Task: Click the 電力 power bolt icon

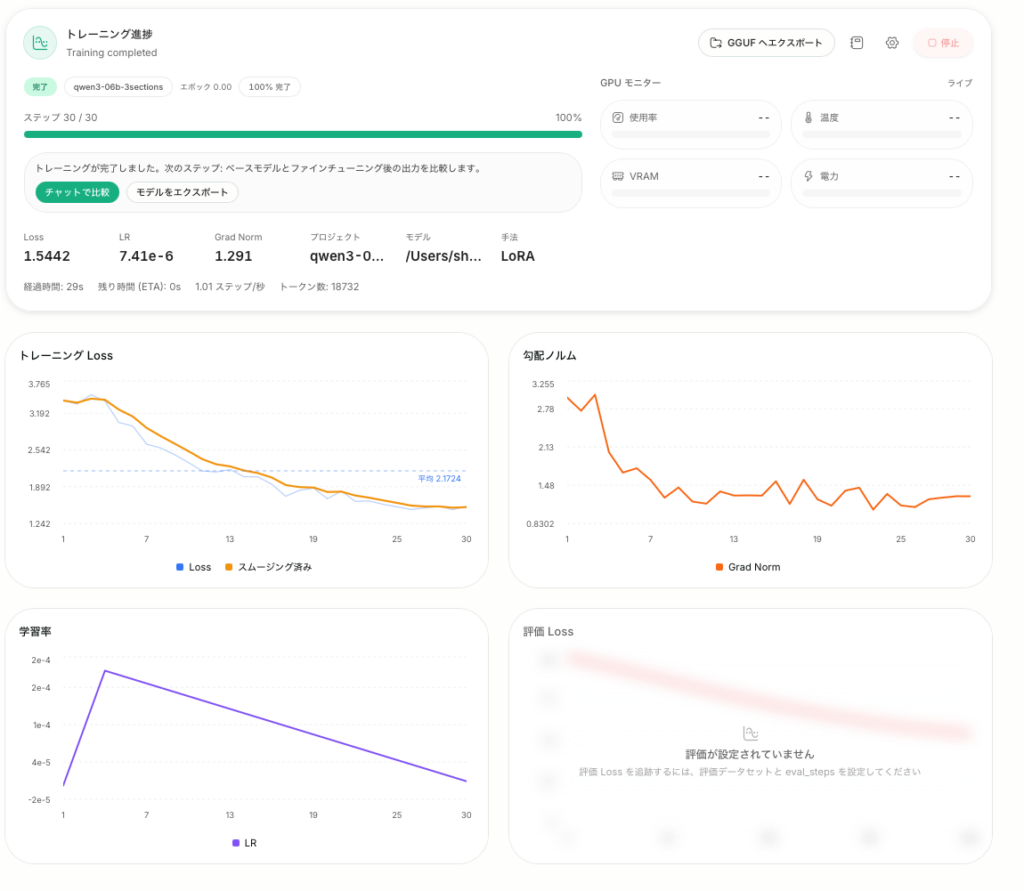Action: pyautogui.click(x=808, y=176)
